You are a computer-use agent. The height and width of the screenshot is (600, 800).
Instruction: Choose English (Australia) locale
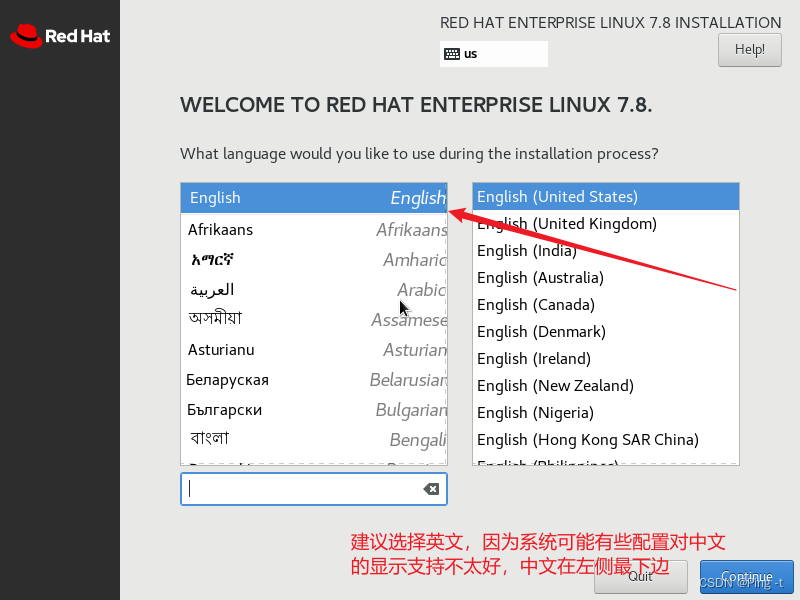[x=606, y=278]
